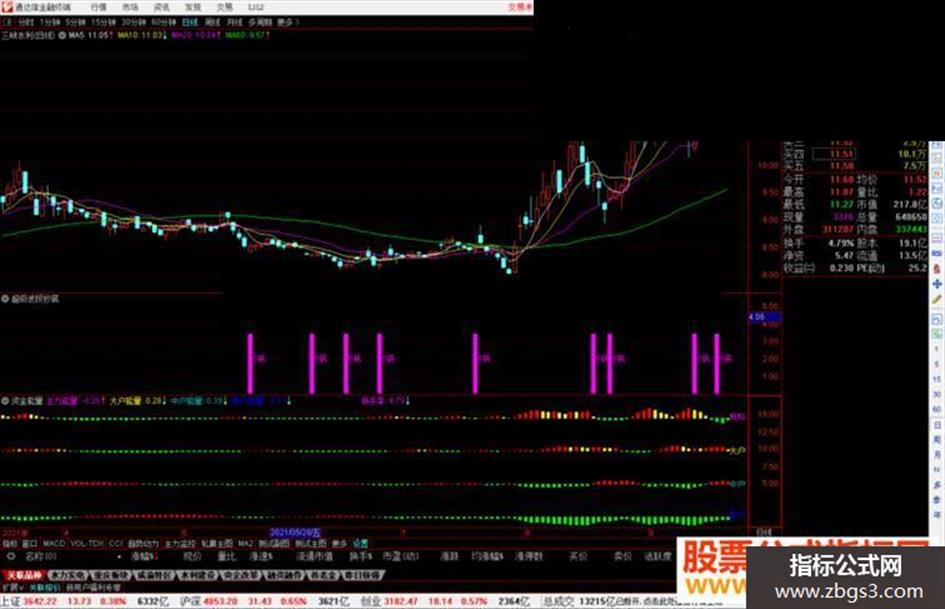
Task: Click the red app logo icon
Action: pos(7,7)
